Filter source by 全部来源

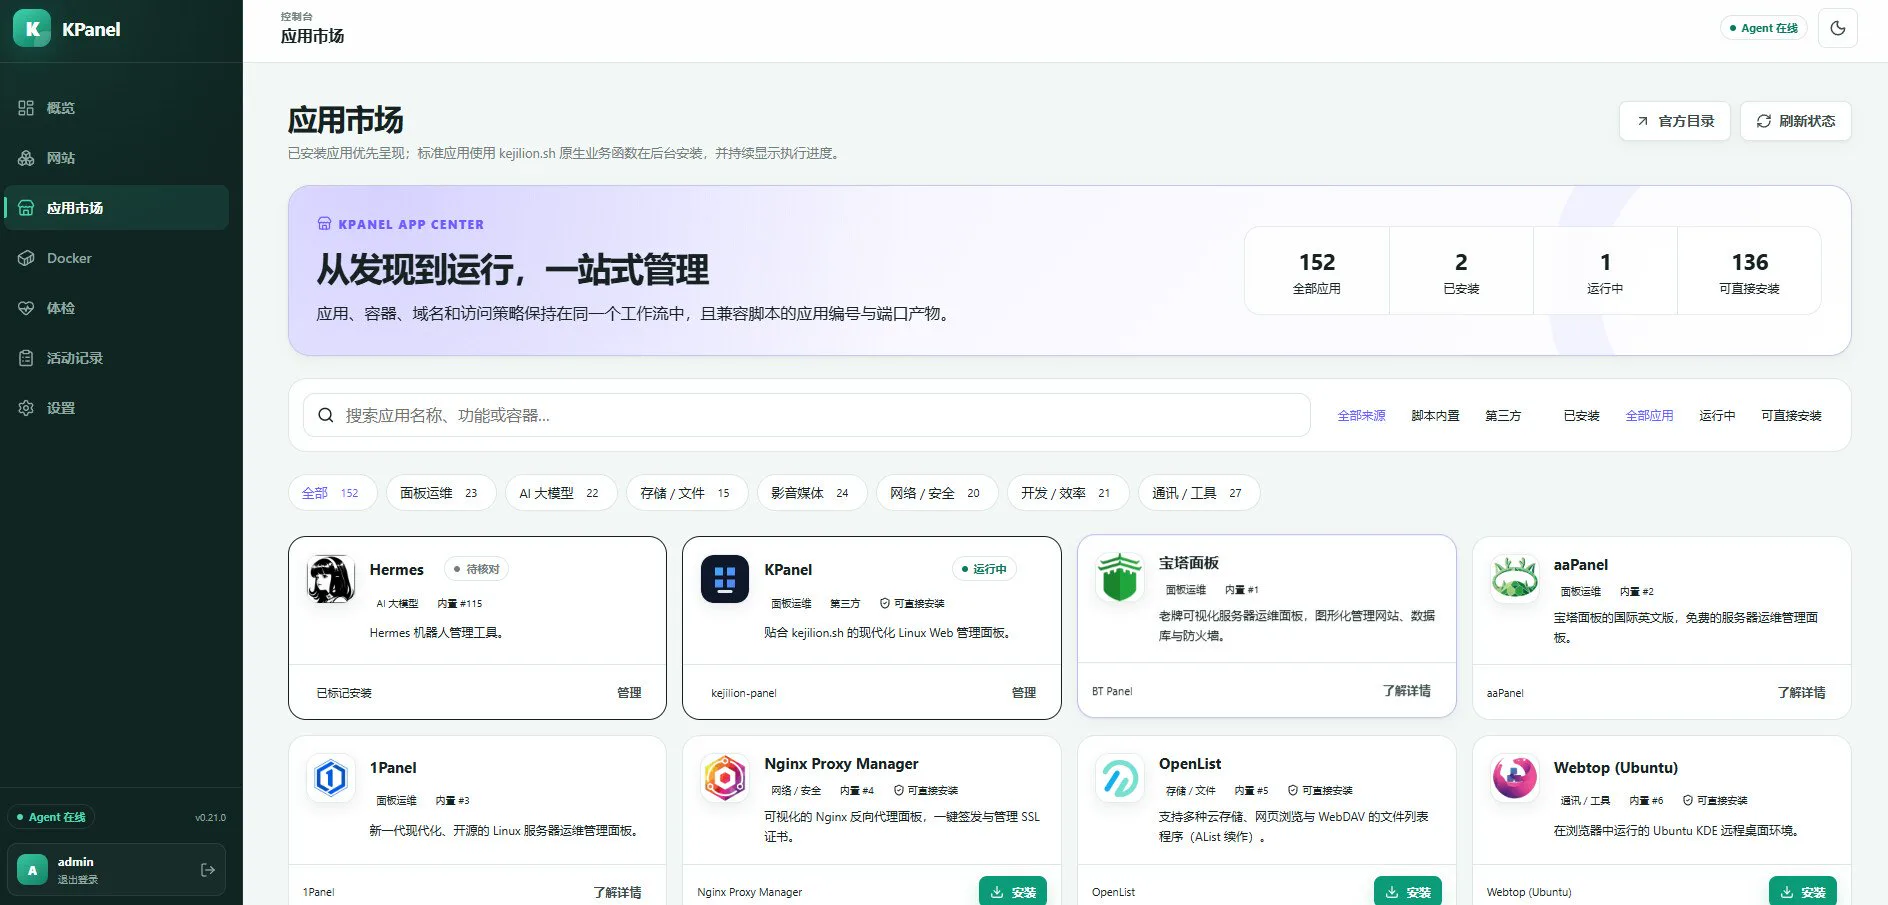(x=1361, y=416)
